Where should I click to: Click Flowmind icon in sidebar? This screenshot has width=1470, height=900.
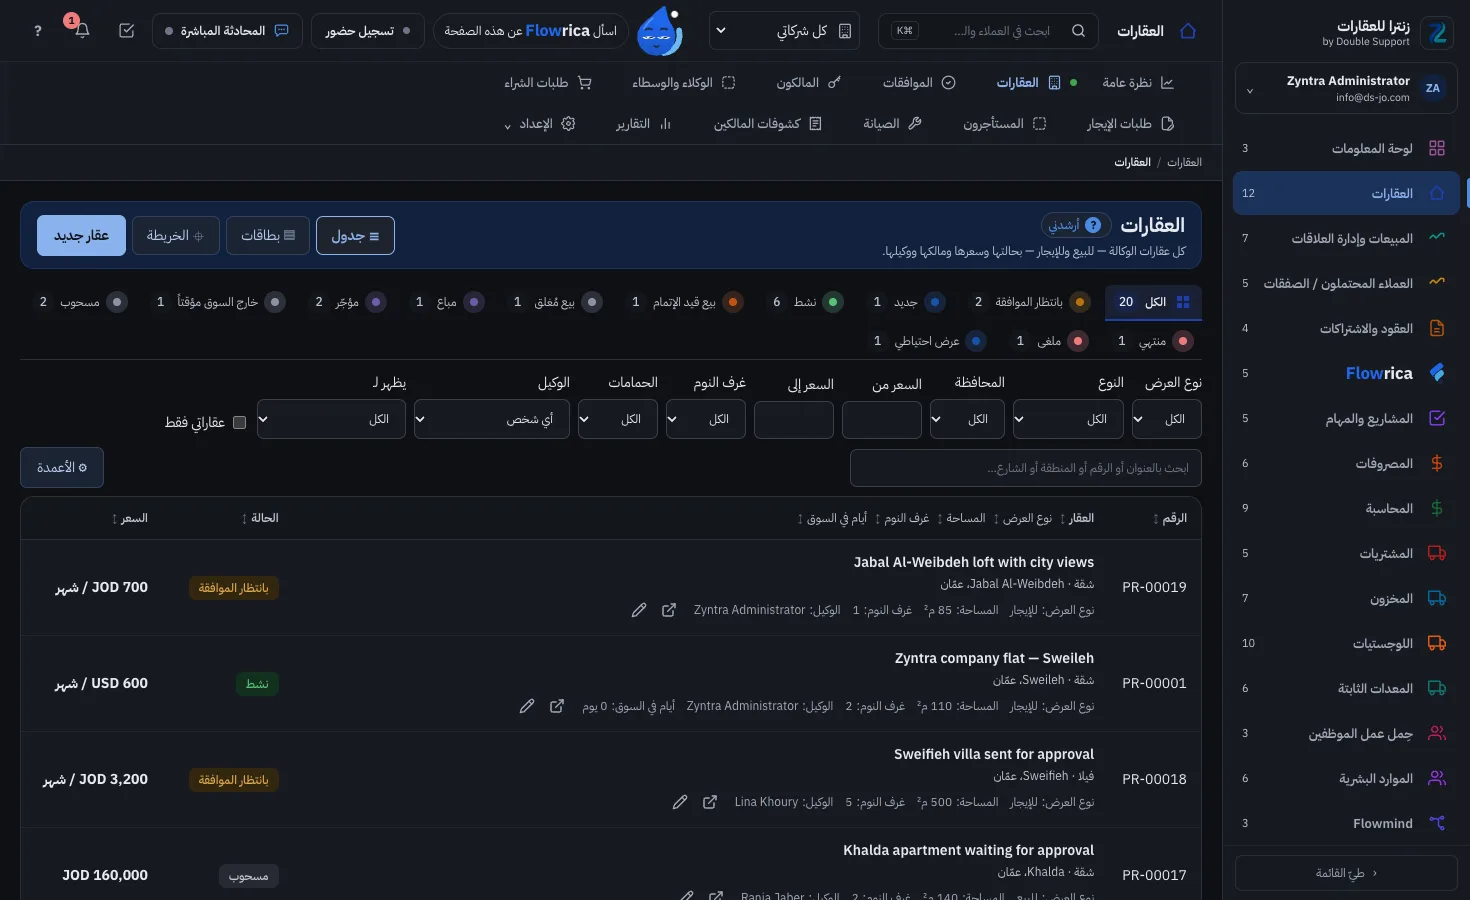point(1437,823)
